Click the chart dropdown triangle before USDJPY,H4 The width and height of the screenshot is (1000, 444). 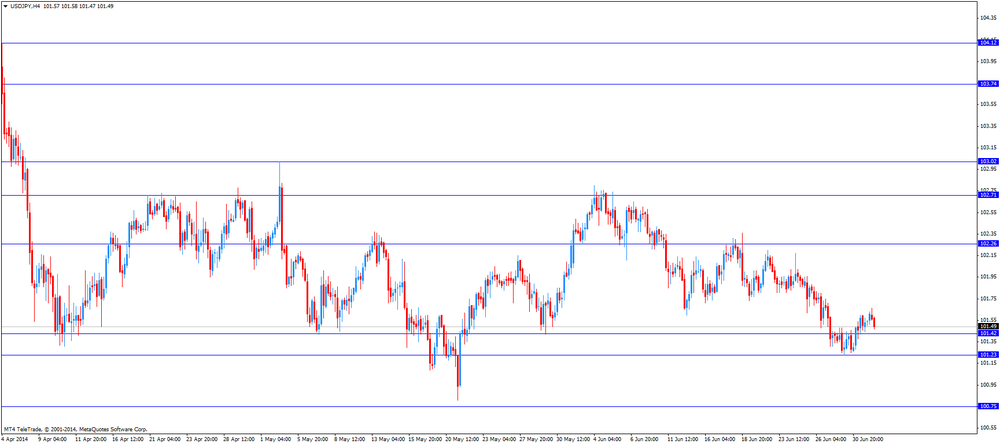pos(6,5)
